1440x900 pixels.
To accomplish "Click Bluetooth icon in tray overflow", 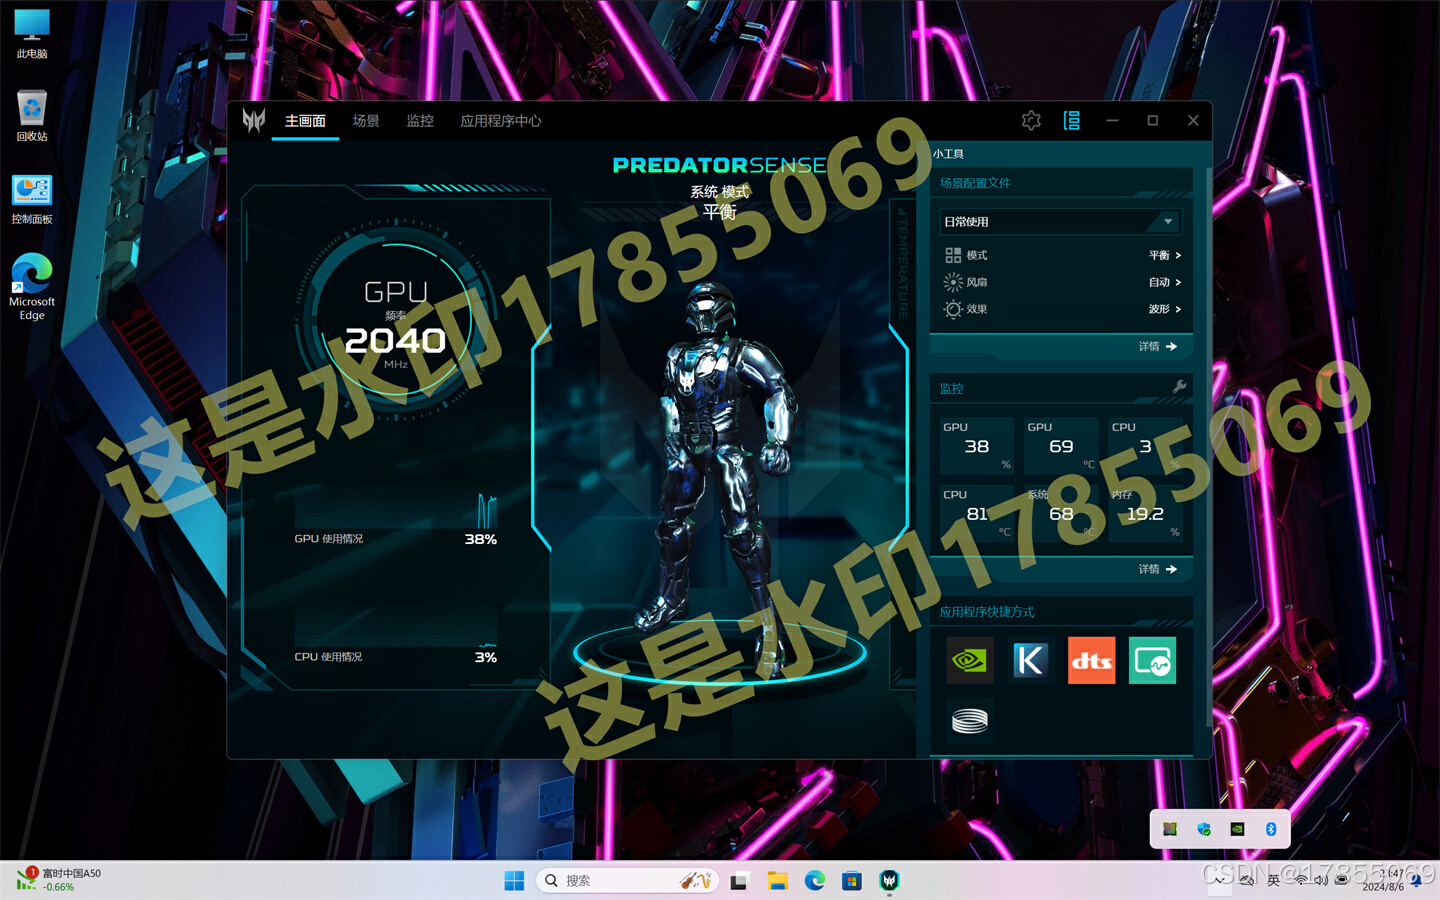I will 1271,829.
